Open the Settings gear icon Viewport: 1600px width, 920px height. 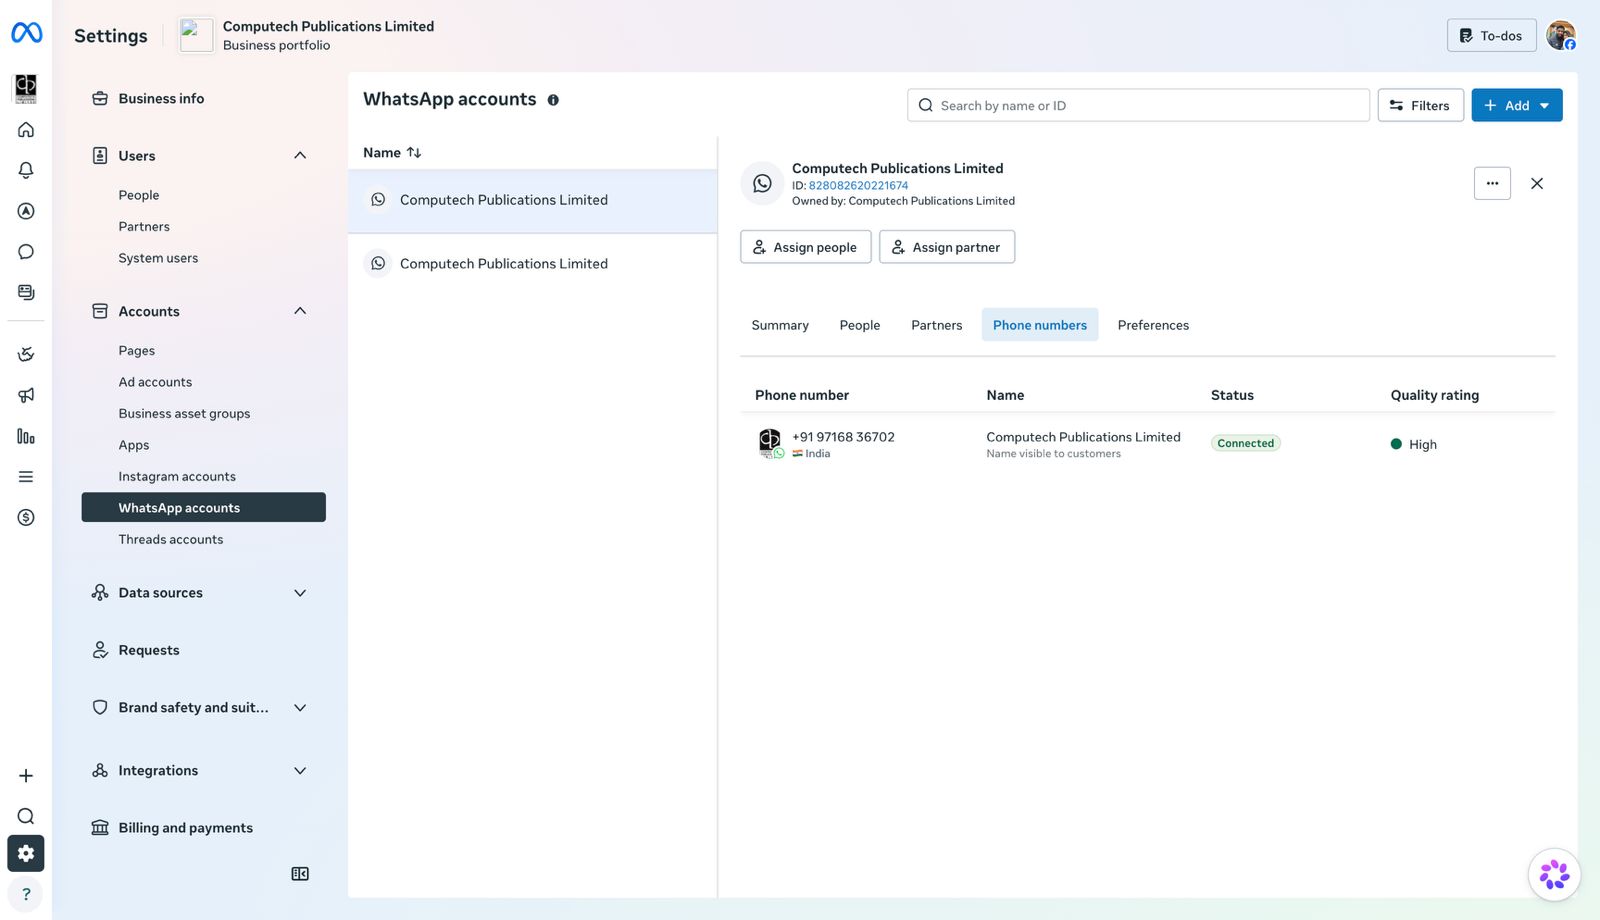coord(26,853)
